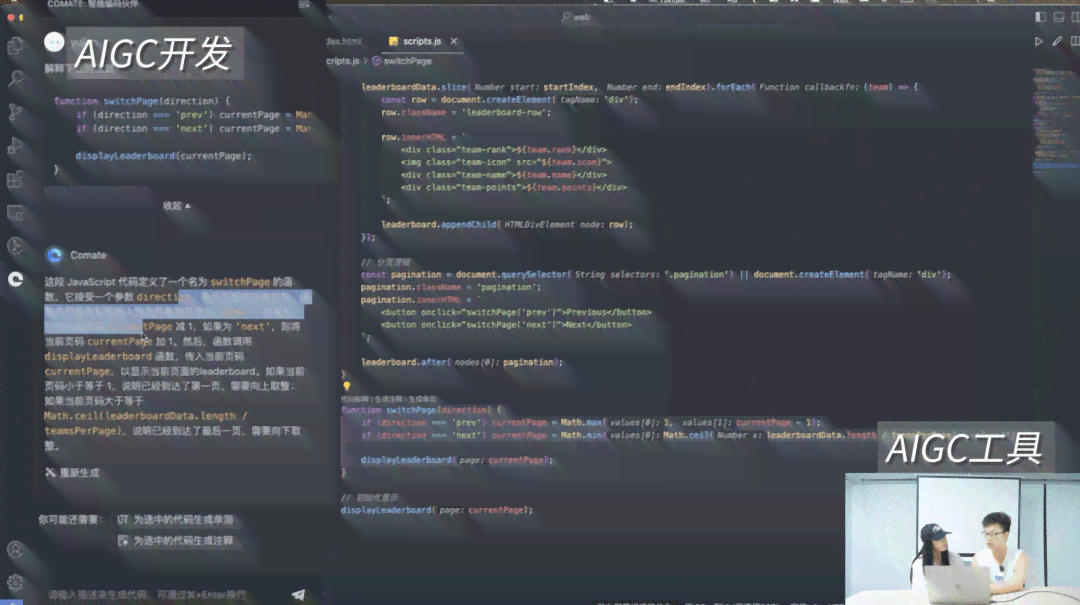1080x605 pixels.
Task: Focus the Comate chat input box
Action: [x=165, y=594]
